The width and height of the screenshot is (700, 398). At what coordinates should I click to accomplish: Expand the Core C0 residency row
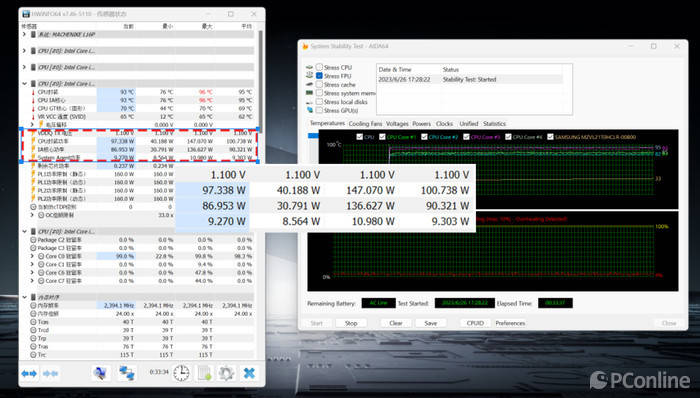pyautogui.click(x=32, y=256)
